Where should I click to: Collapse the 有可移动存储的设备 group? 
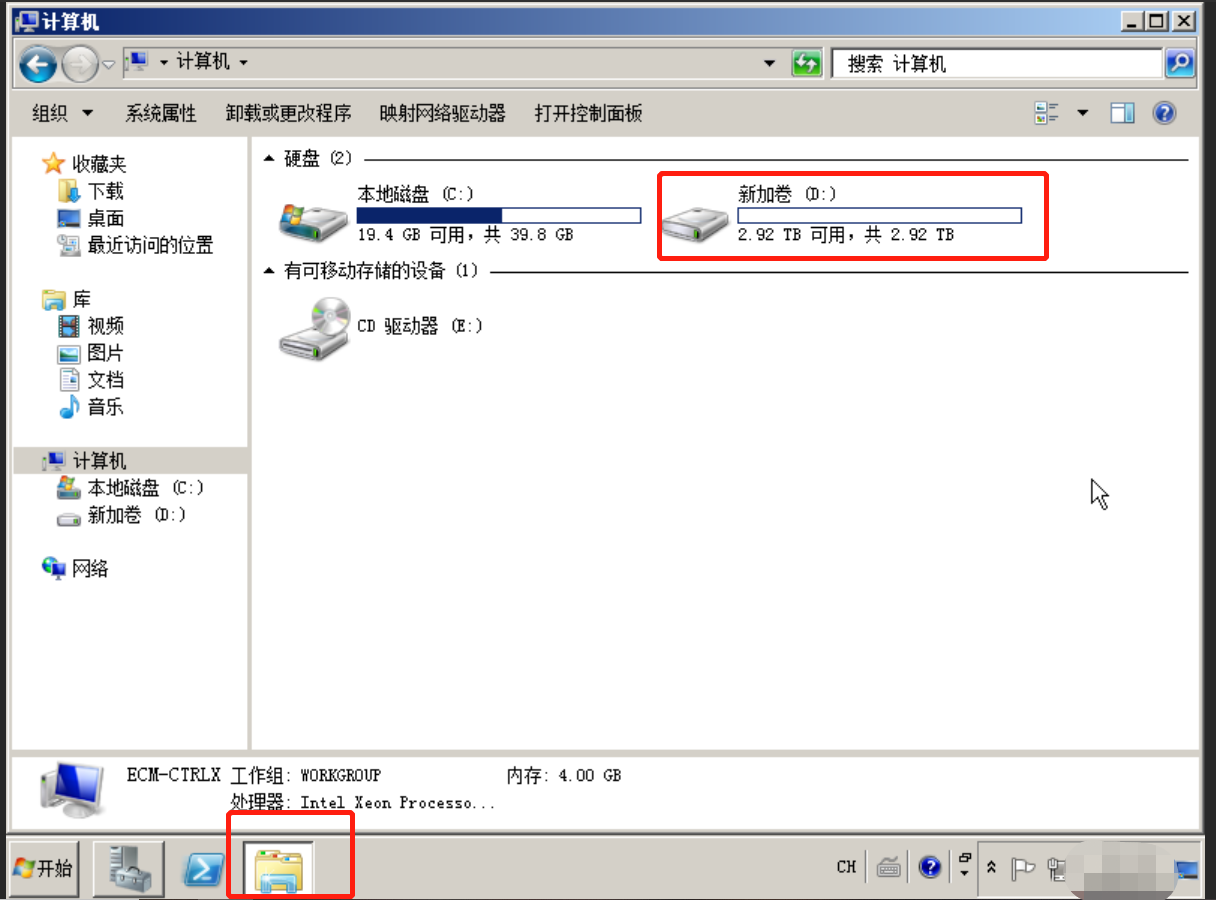pyautogui.click(x=269, y=270)
